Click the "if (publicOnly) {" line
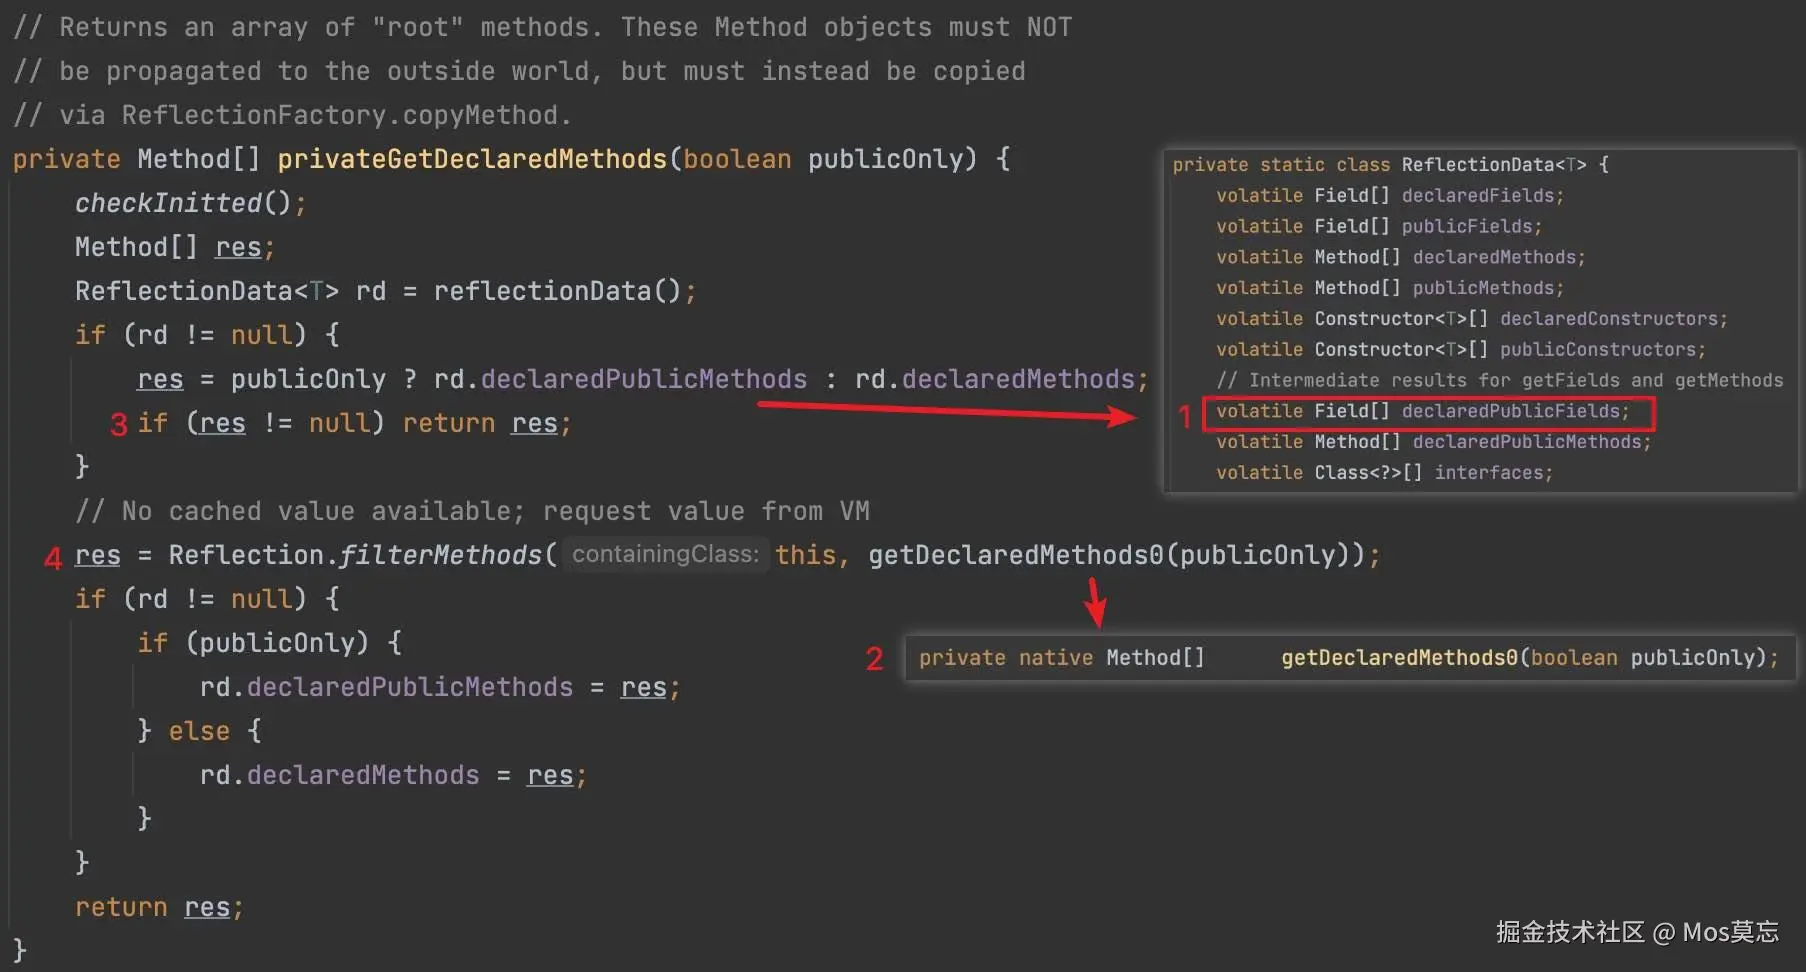This screenshot has height=972, width=1806. point(269,643)
